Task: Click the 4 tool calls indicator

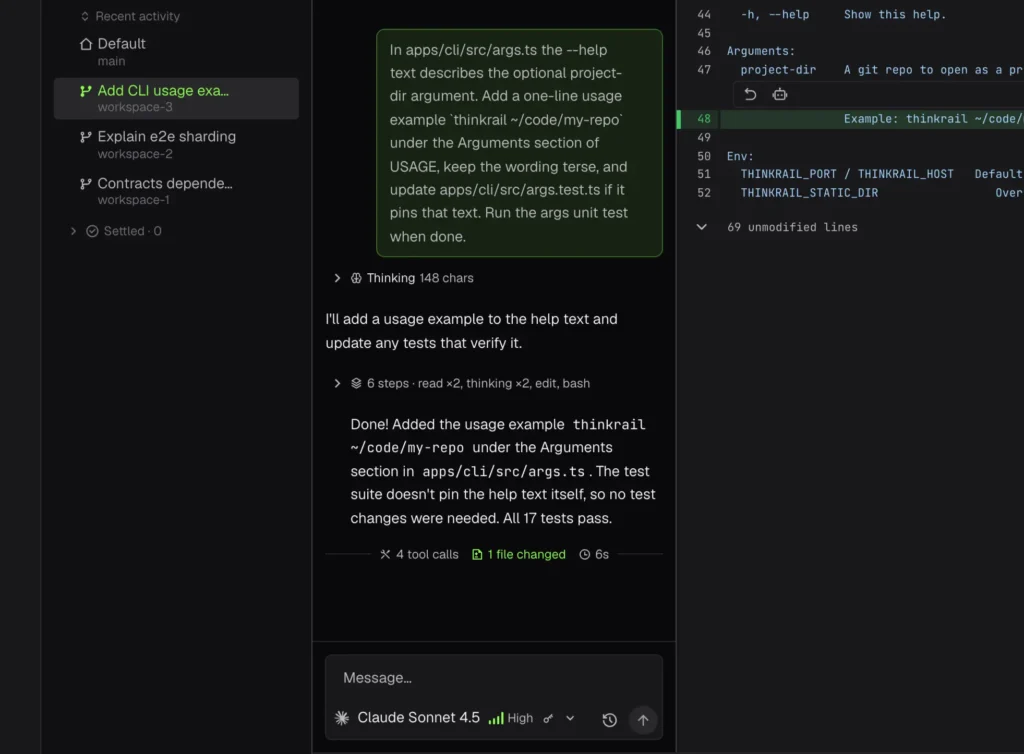Action: point(419,554)
